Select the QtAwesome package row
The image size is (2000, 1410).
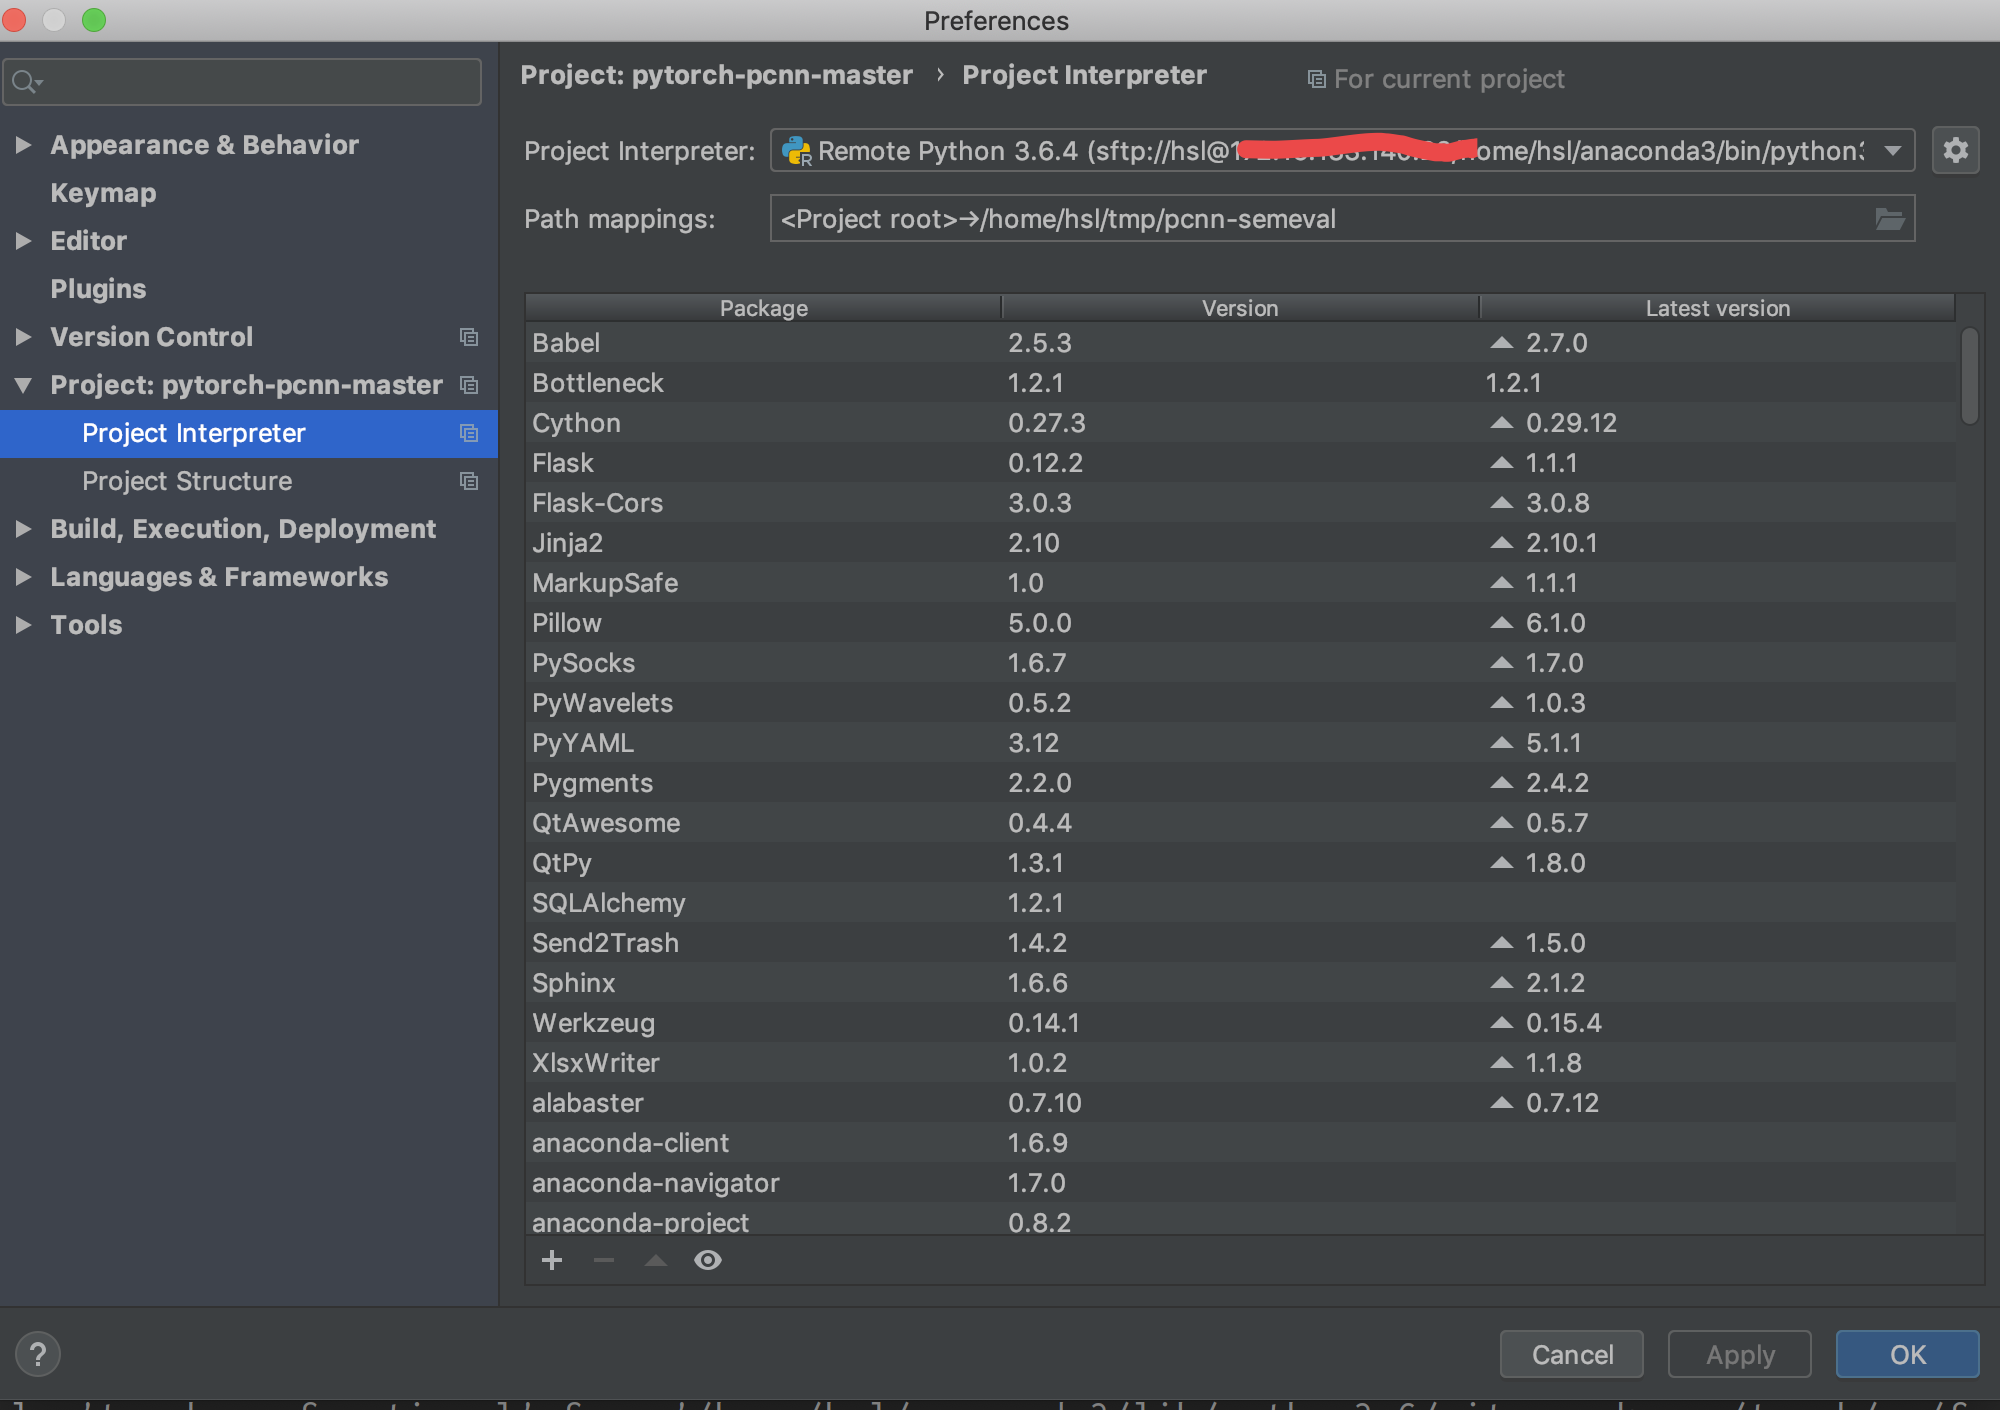coord(1240,823)
